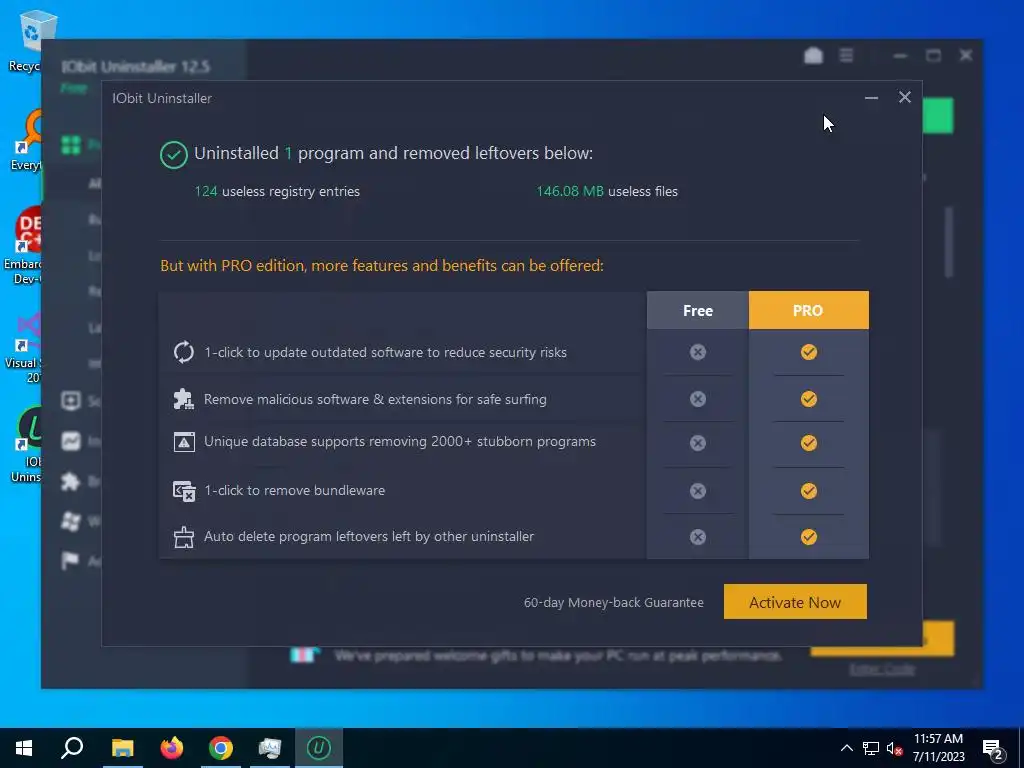Viewport: 1024px width, 768px height.
Task: Click Free cross for update outdated software
Action: (x=697, y=352)
